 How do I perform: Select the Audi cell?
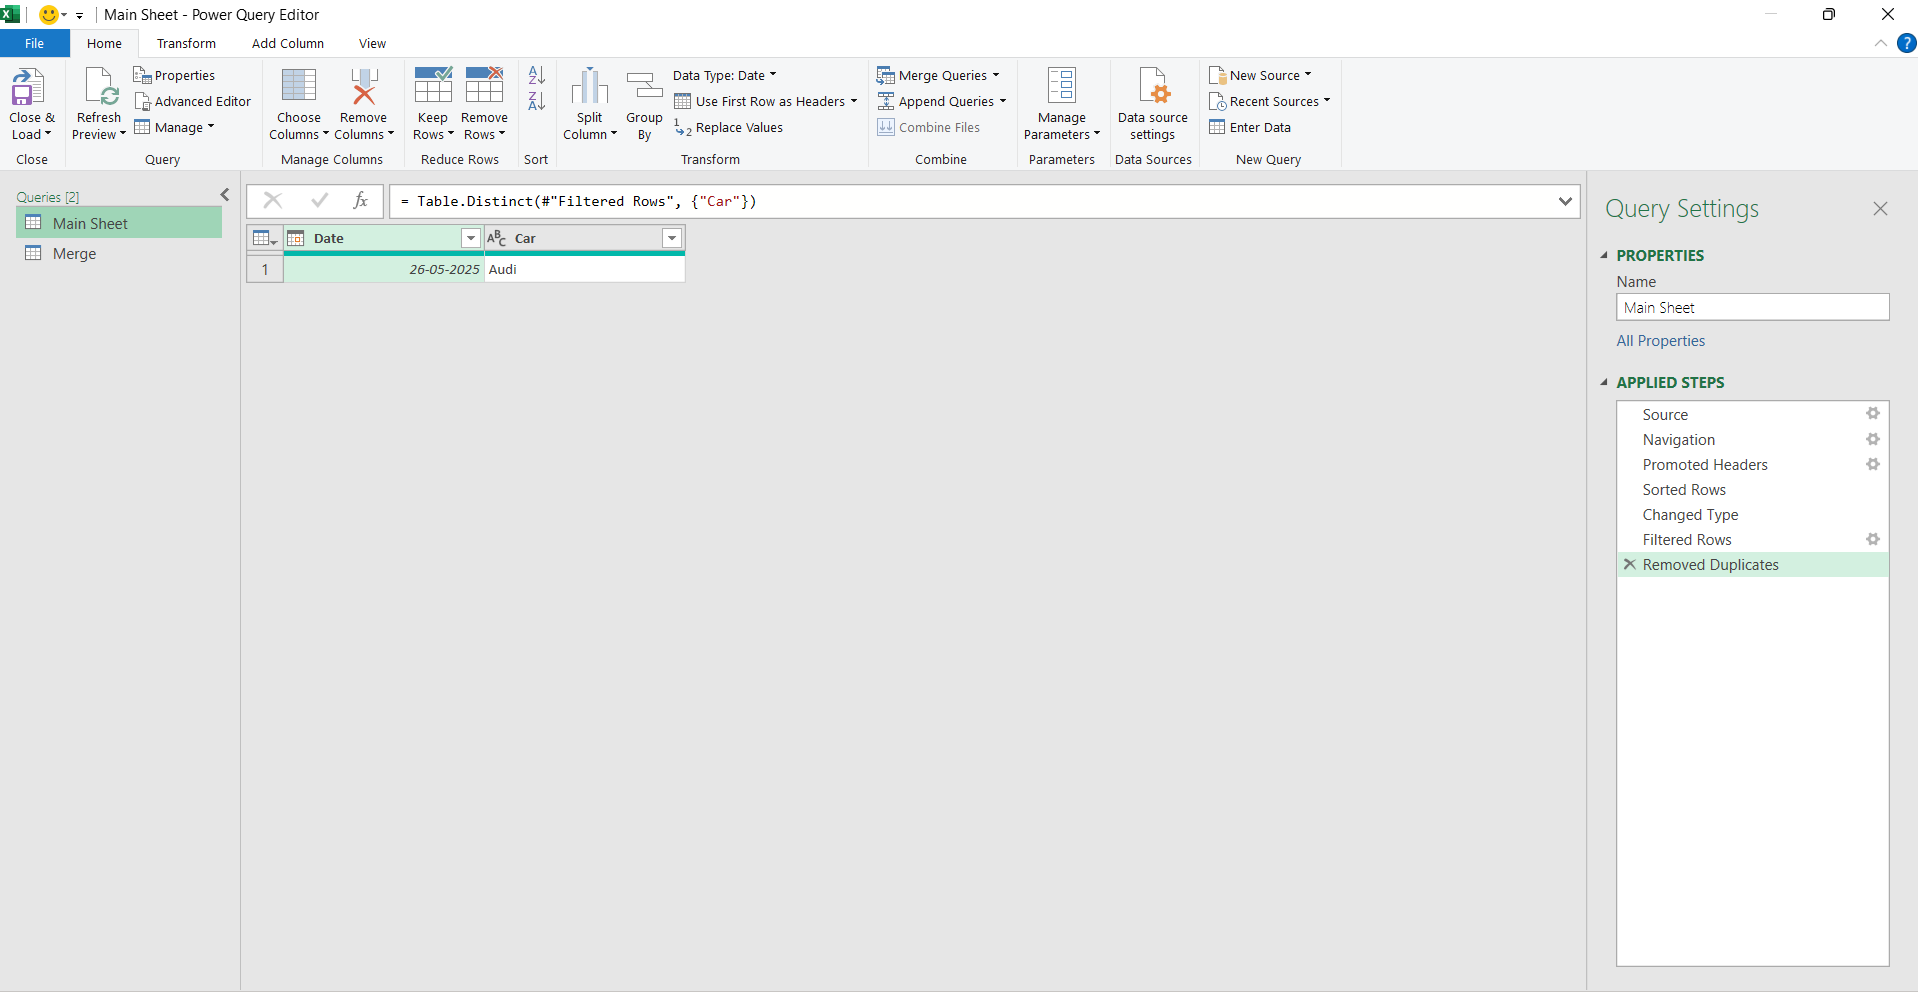[x=585, y=269]
